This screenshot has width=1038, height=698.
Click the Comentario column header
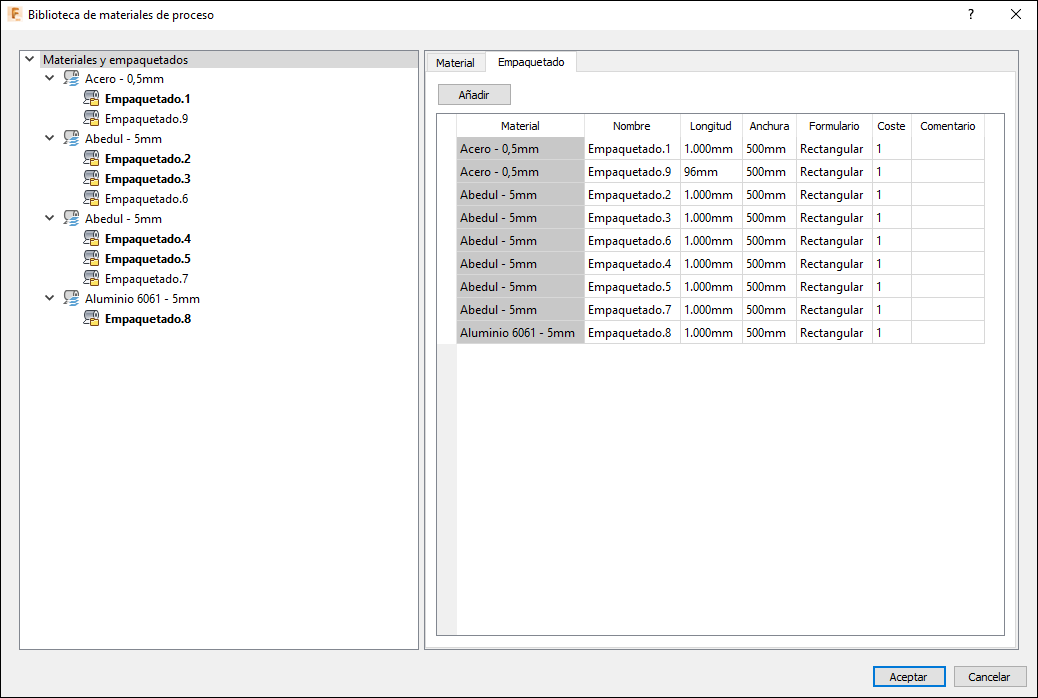tap(948, 126)
